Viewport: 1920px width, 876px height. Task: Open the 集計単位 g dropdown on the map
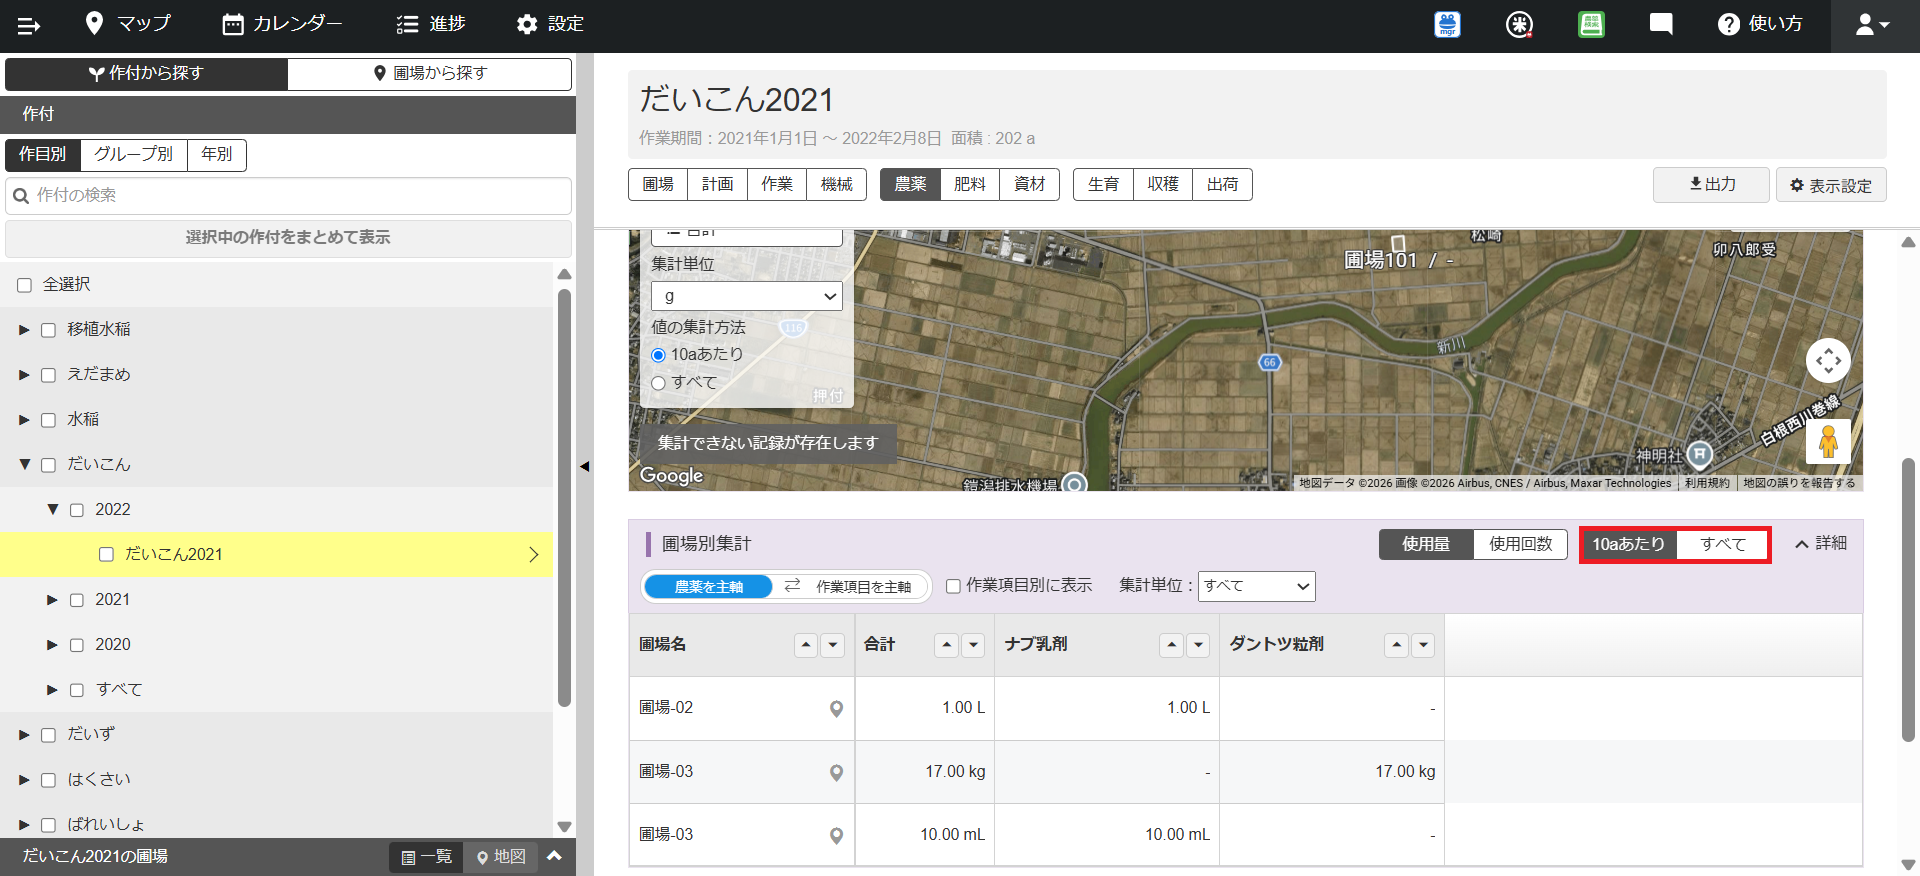point(747,296)
